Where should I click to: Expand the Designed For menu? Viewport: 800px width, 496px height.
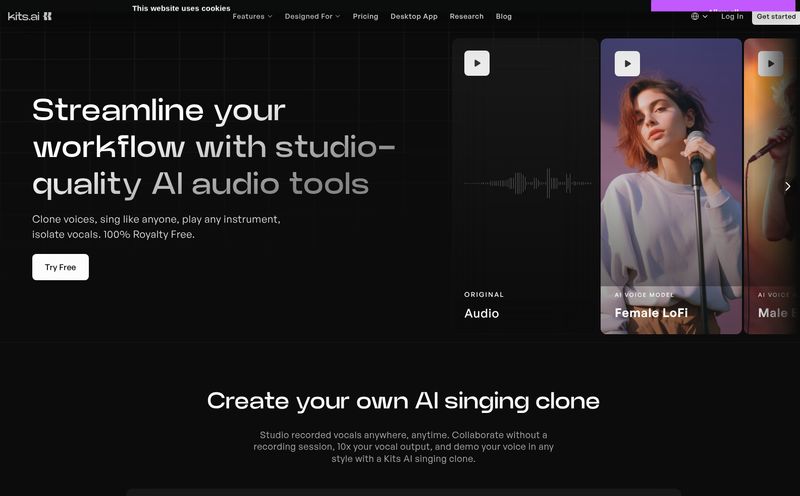(x=312, y=16)
